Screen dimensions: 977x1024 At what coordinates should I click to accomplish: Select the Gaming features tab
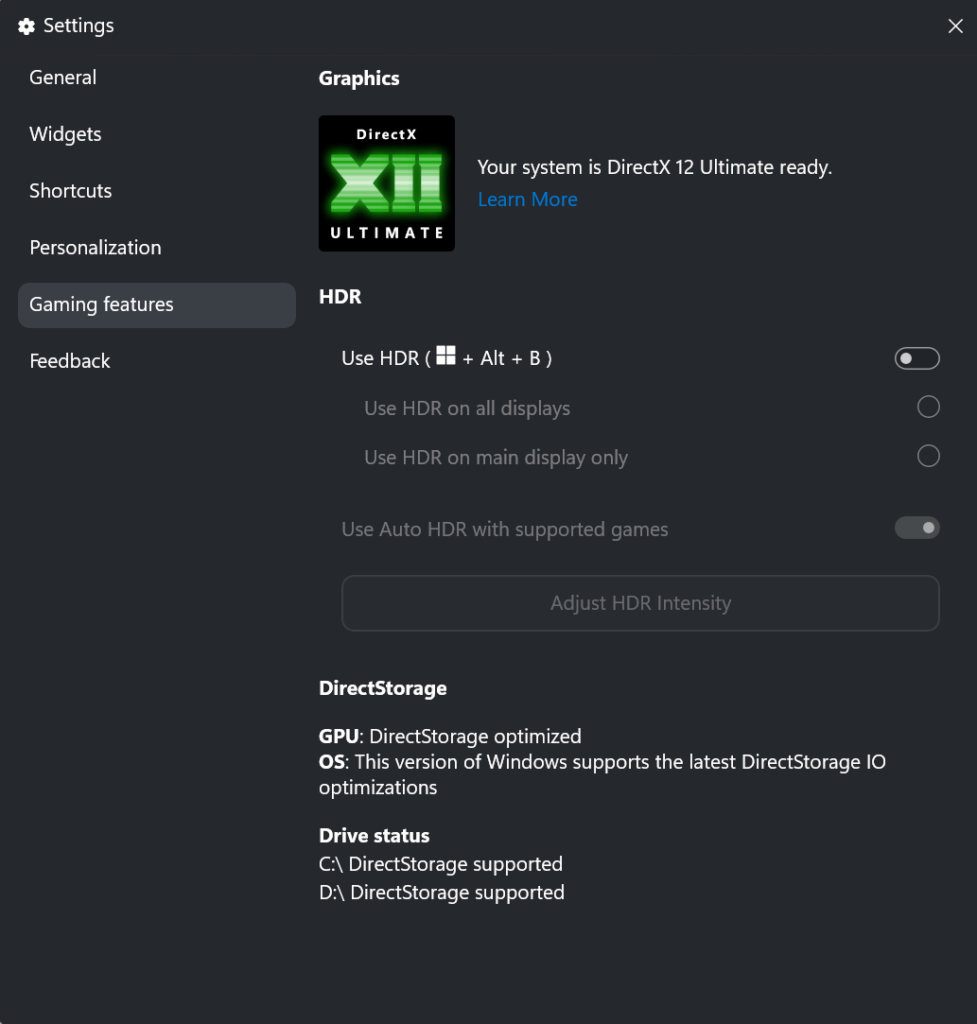[x=157, y=305]
